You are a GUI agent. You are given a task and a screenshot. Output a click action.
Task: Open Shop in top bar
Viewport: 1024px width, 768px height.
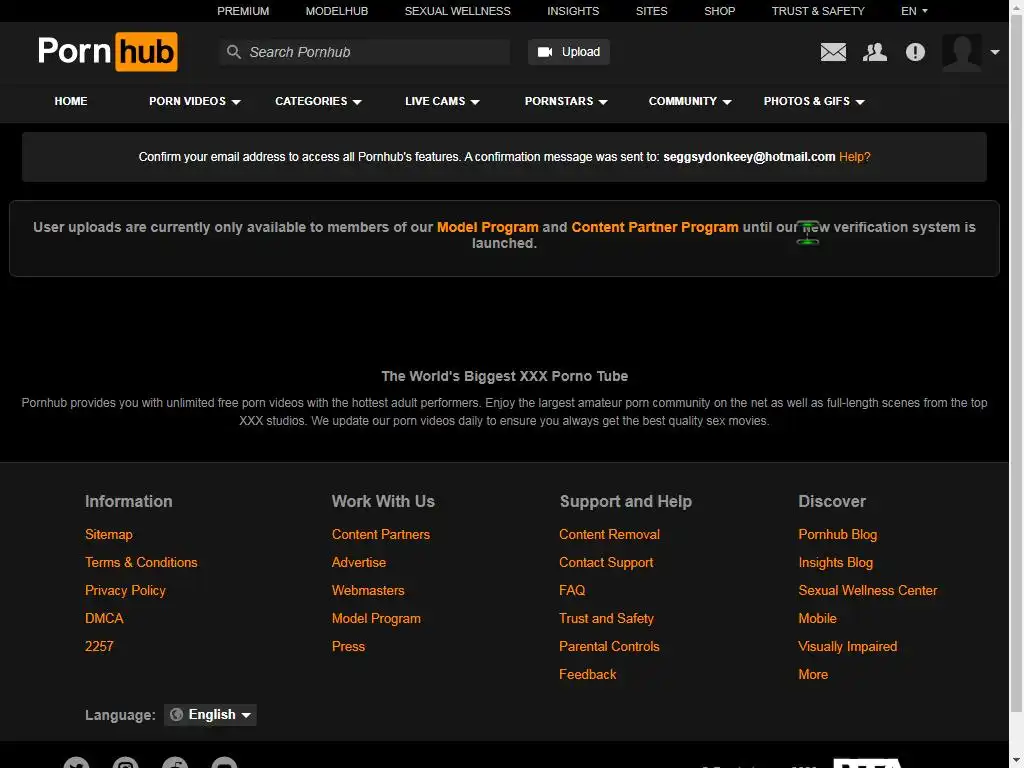(x=720, y=11)
